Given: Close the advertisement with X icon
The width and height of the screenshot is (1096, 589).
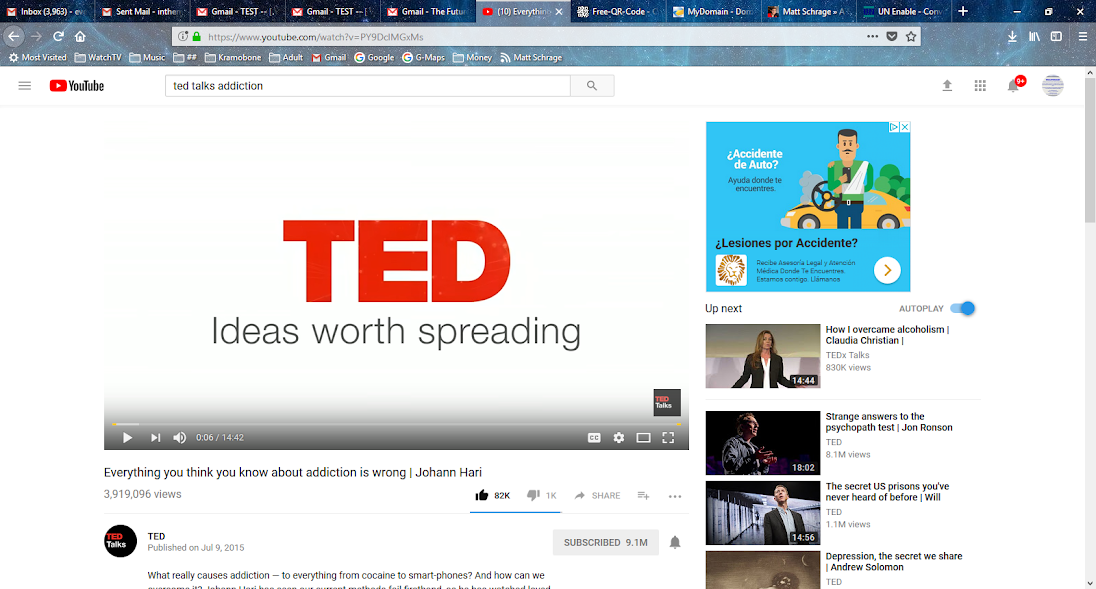Looking at the screenshot, I should 904,127.
